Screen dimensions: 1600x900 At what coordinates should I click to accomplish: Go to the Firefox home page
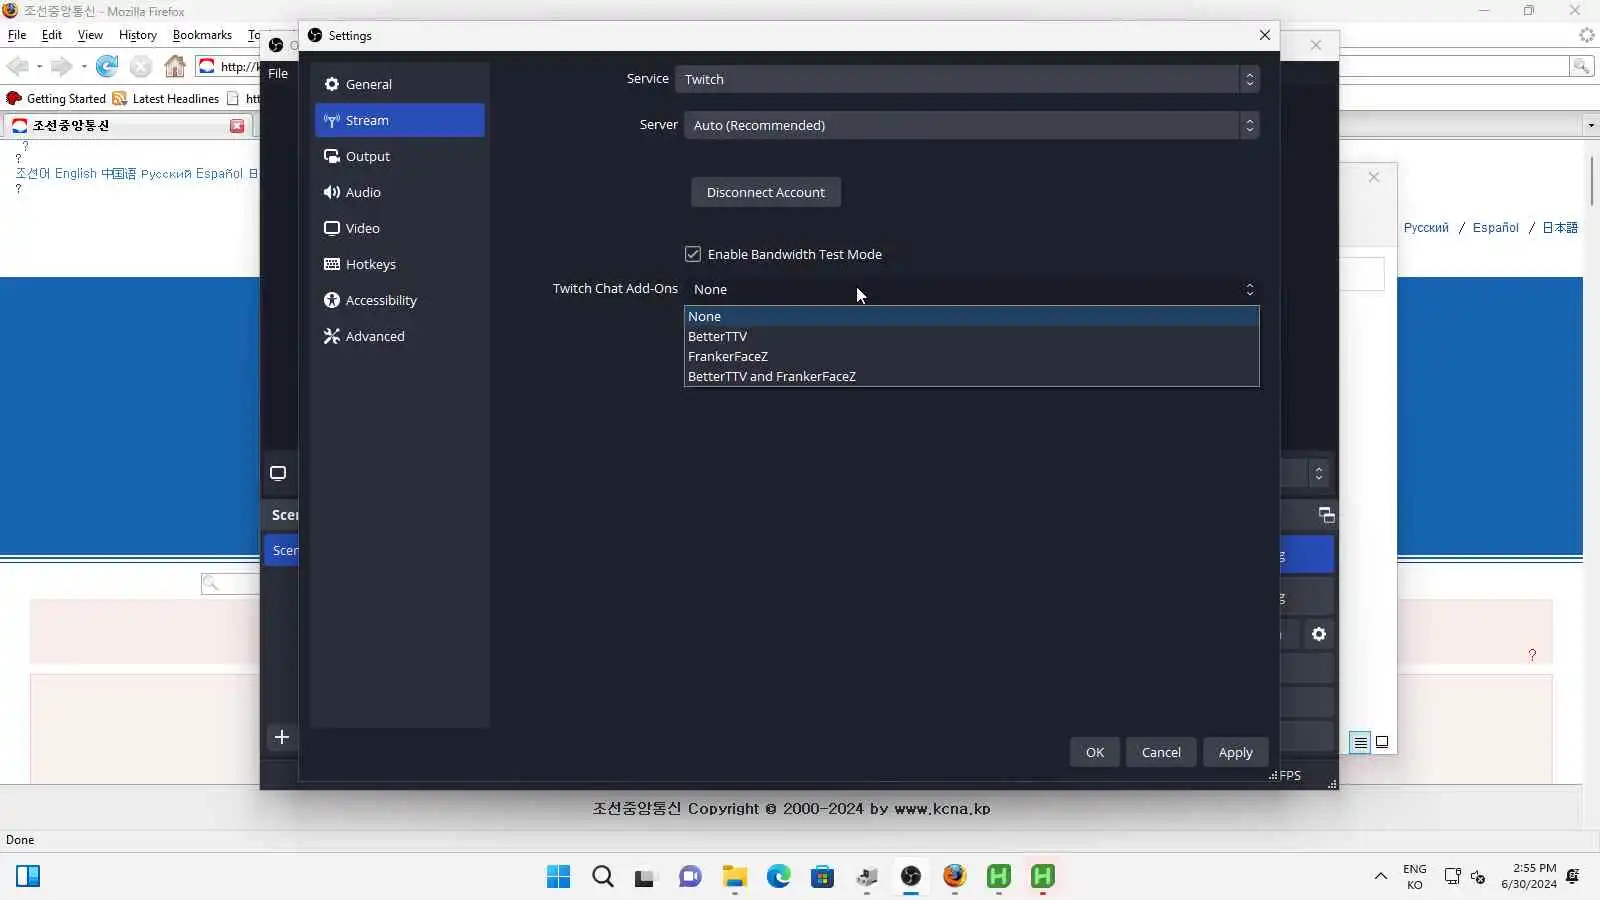click(175, 66)
